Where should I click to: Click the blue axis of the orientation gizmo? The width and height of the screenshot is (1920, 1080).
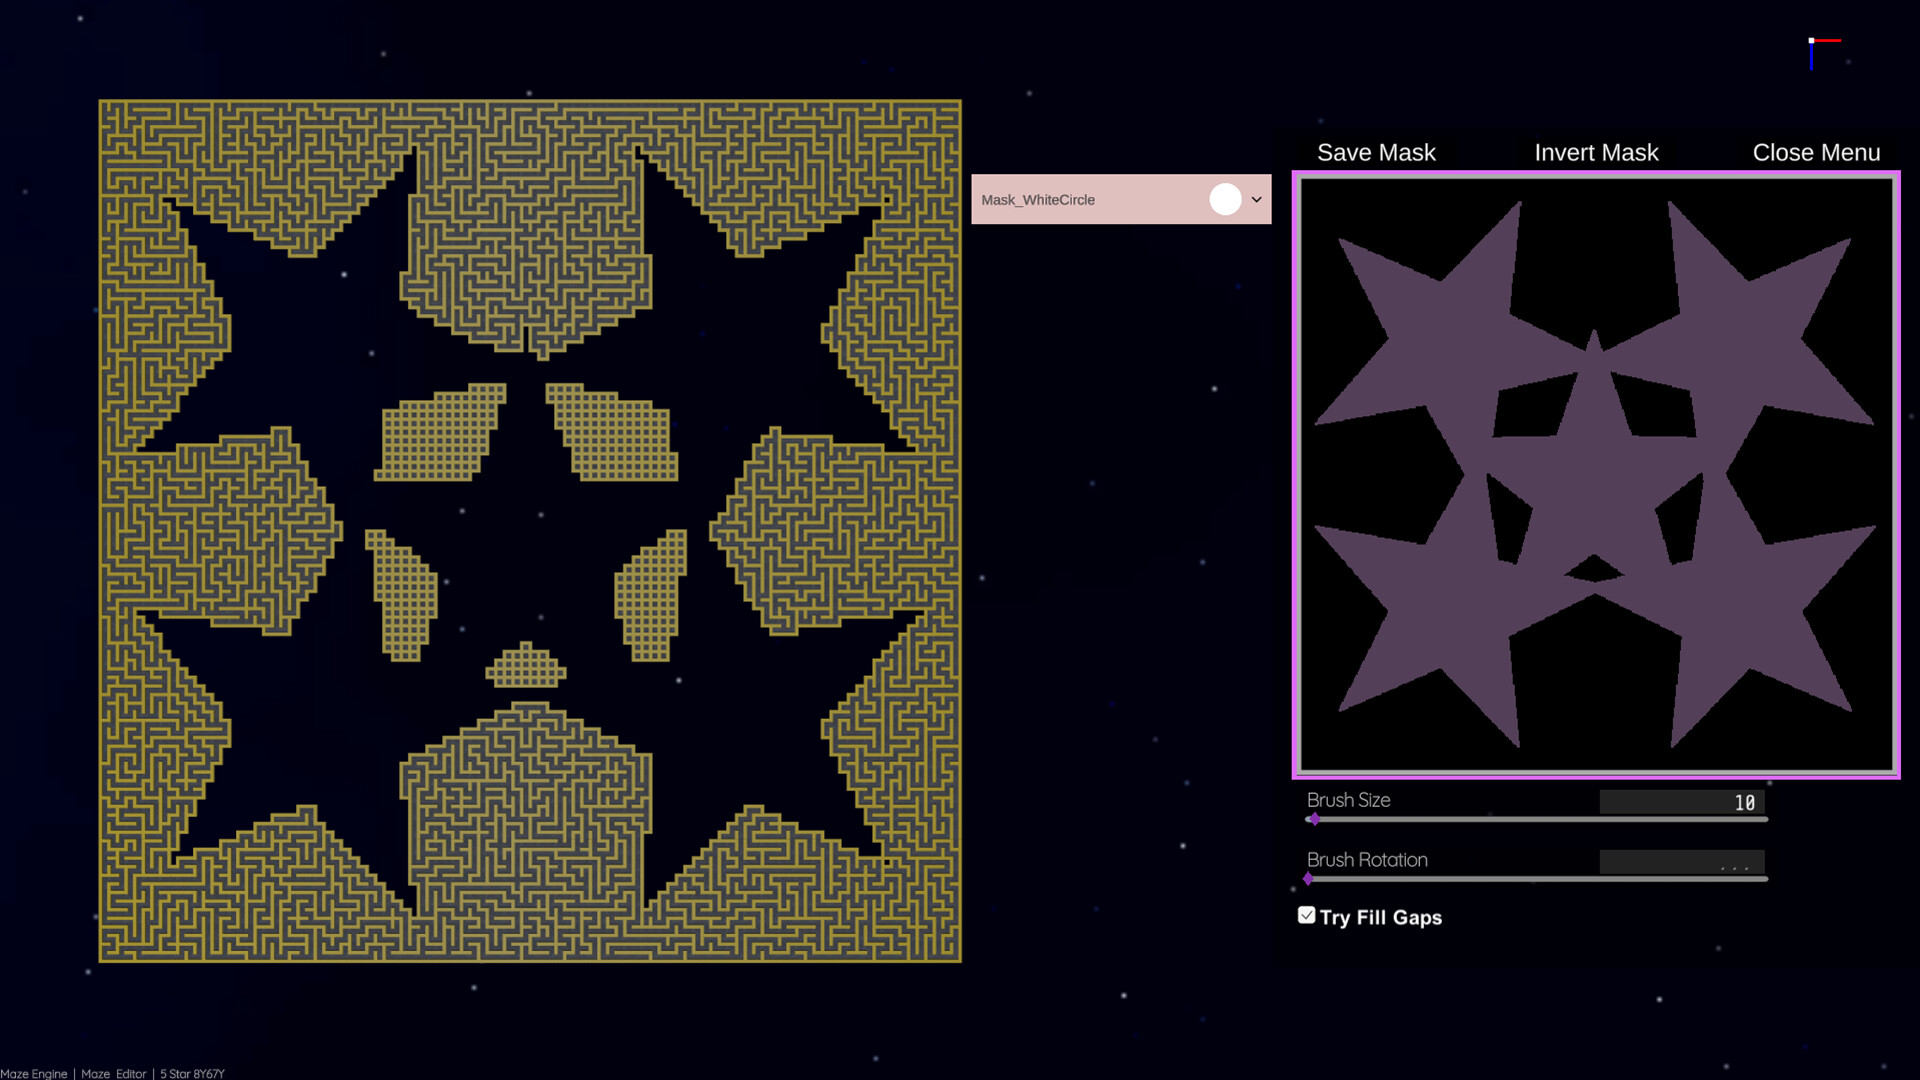(x=1811, y=56)
